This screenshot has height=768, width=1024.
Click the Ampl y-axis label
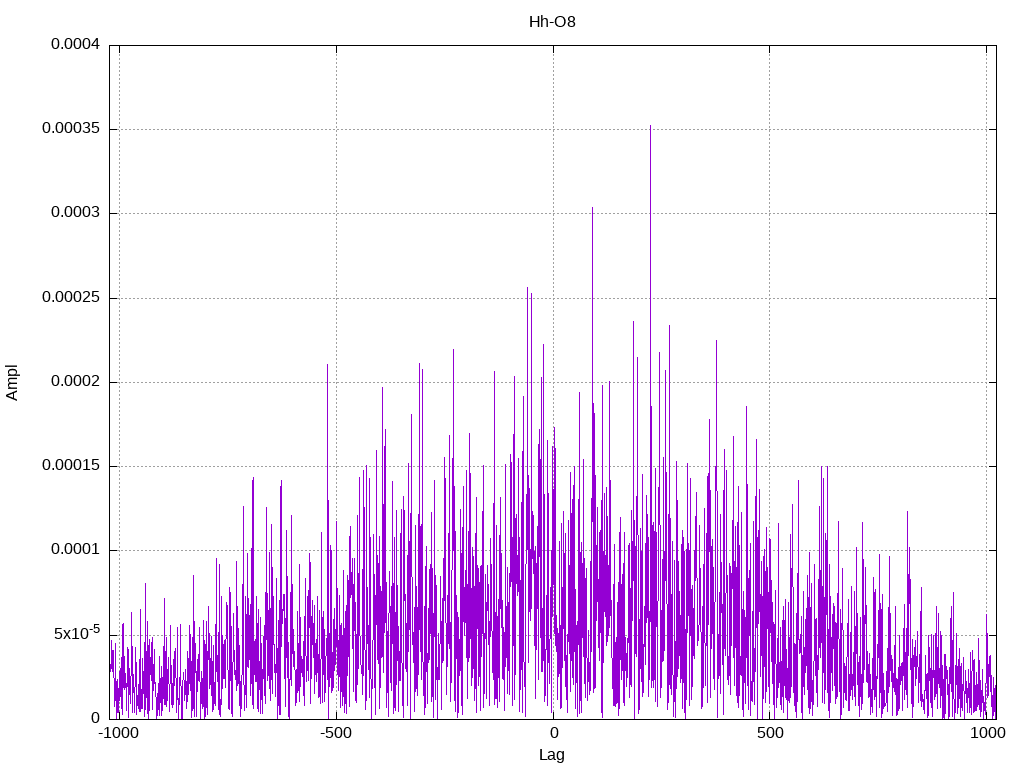point(12,383)
